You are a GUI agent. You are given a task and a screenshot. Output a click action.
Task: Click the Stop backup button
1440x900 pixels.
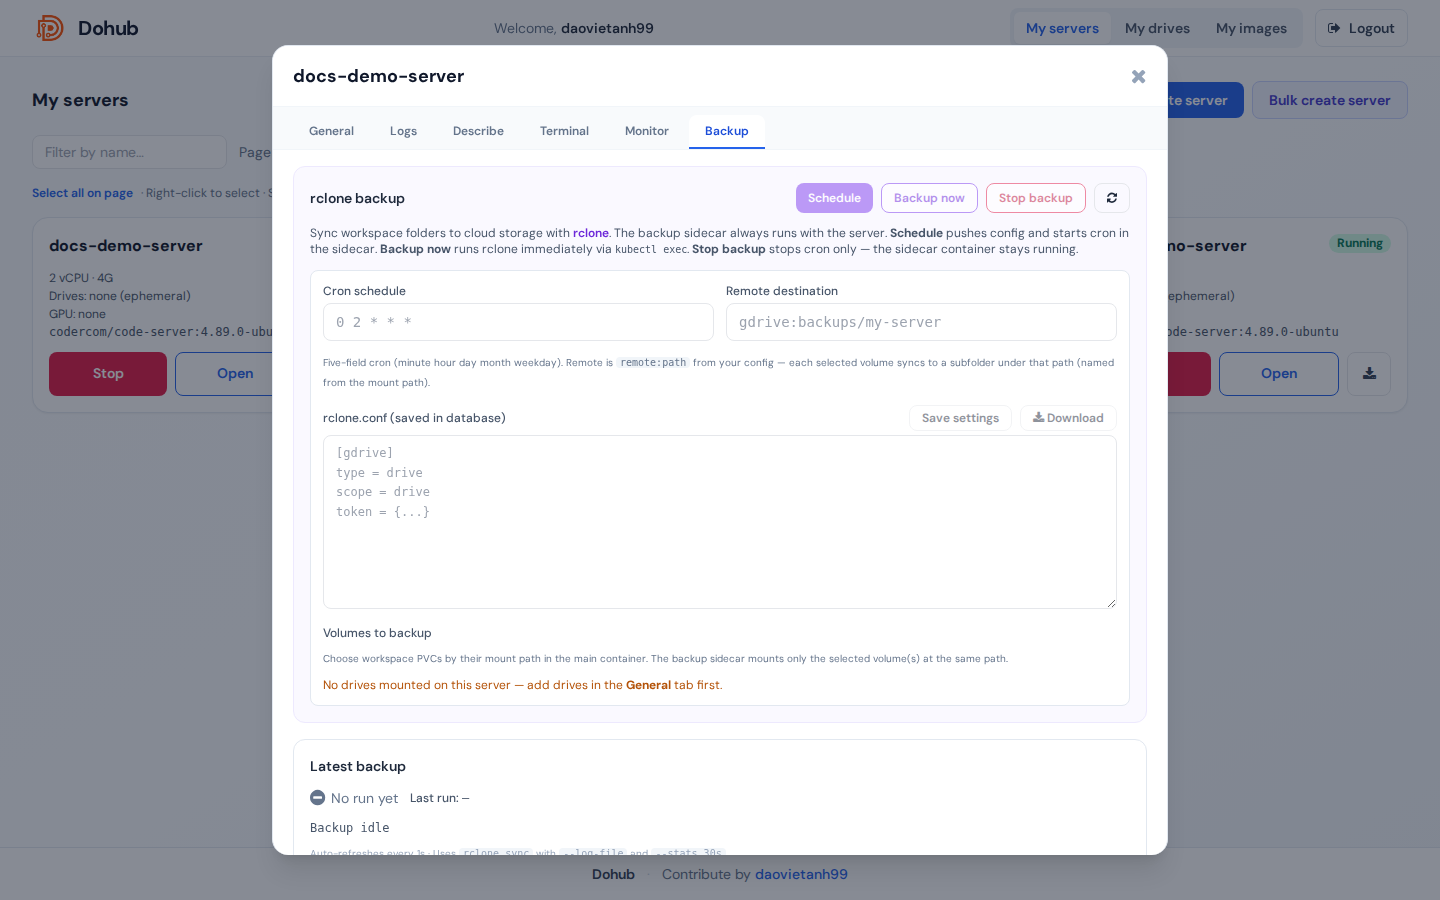coord(1036,198)
